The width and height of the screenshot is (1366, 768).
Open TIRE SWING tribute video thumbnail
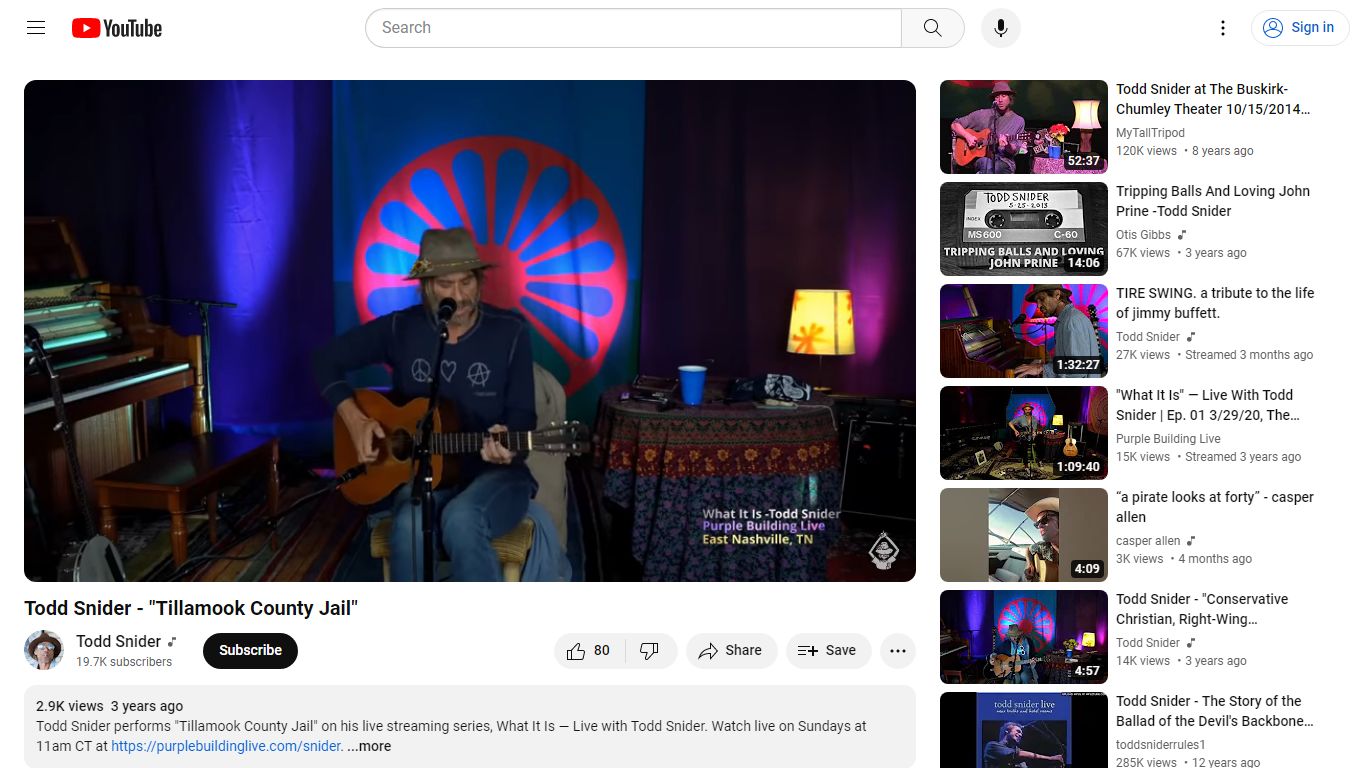1024,331
